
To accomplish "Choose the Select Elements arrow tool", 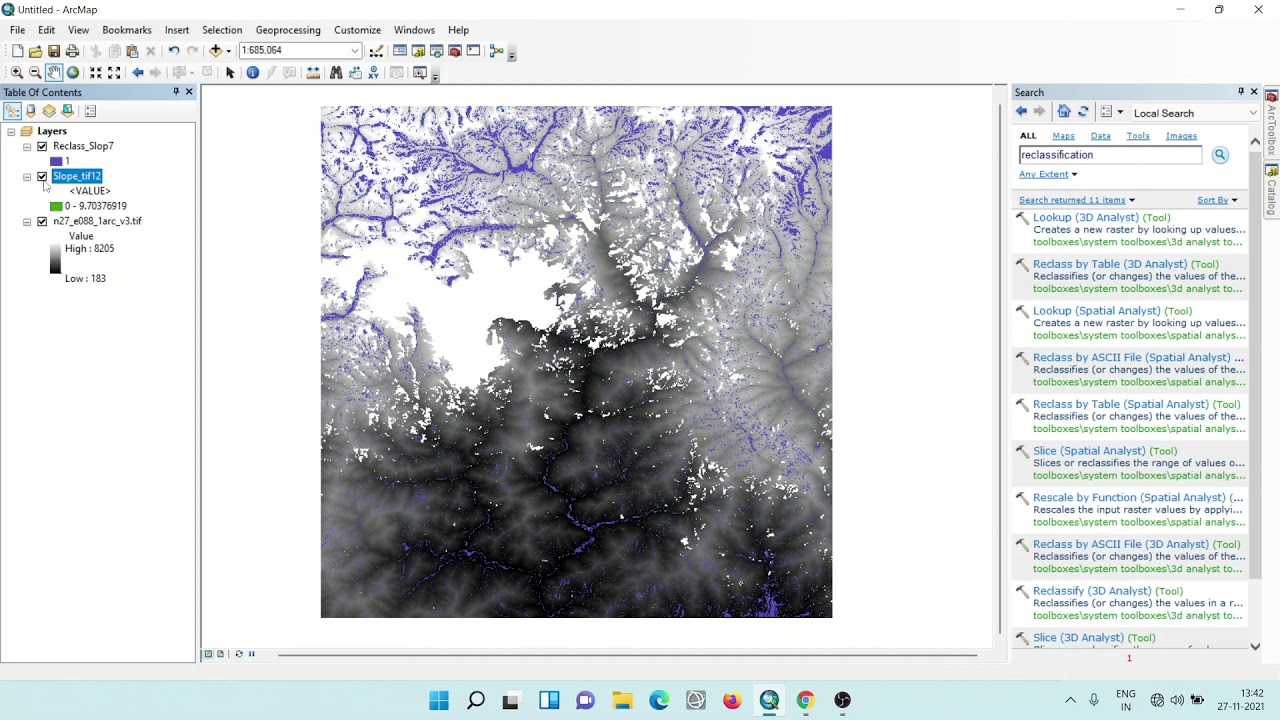I will coord(230,73).
